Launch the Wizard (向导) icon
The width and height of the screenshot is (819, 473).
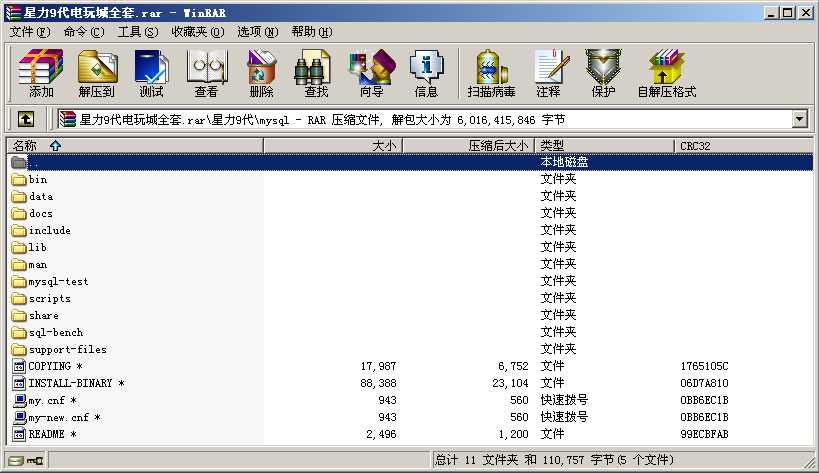point(371,73)
